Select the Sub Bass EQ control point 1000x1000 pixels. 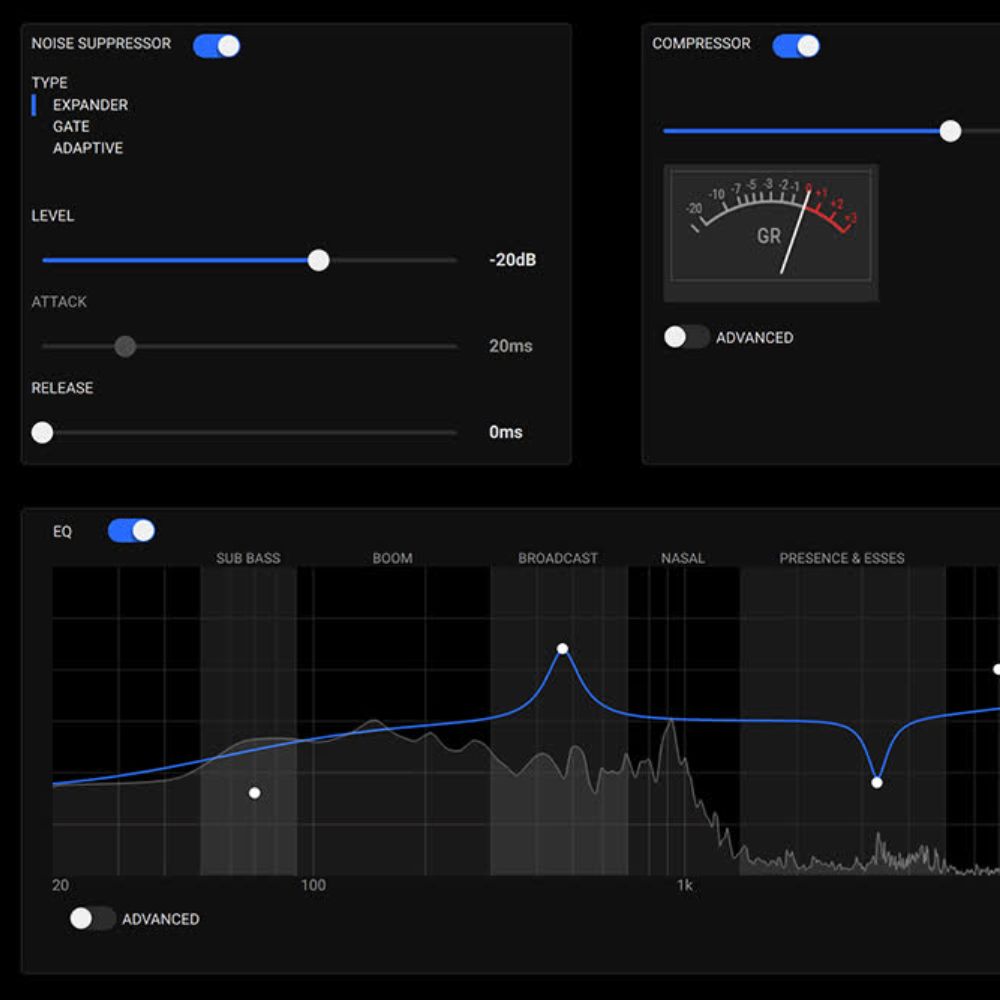pyautogui.click(x=254, y=793)
